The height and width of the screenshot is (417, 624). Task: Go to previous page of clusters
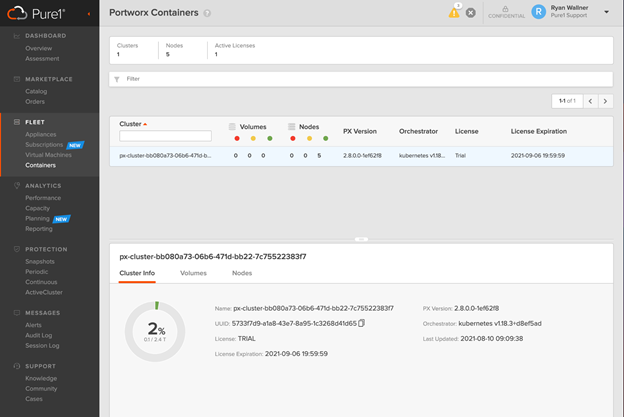590,101
